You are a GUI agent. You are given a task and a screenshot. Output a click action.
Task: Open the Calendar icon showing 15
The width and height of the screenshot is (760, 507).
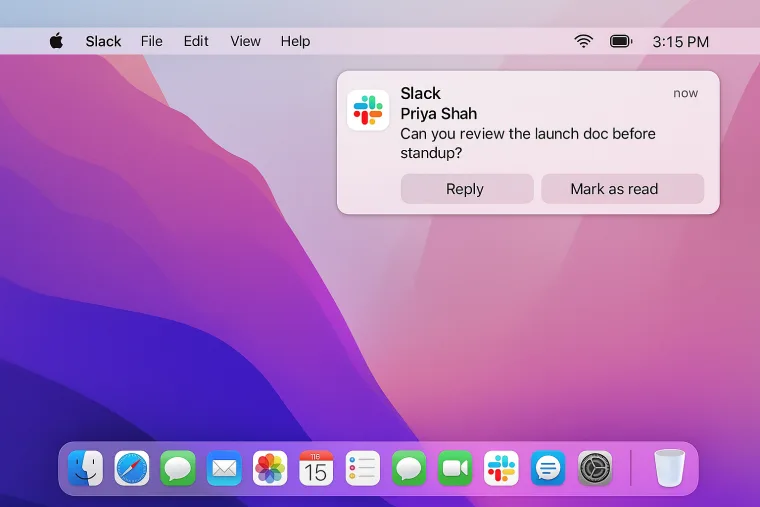[316, 468]
